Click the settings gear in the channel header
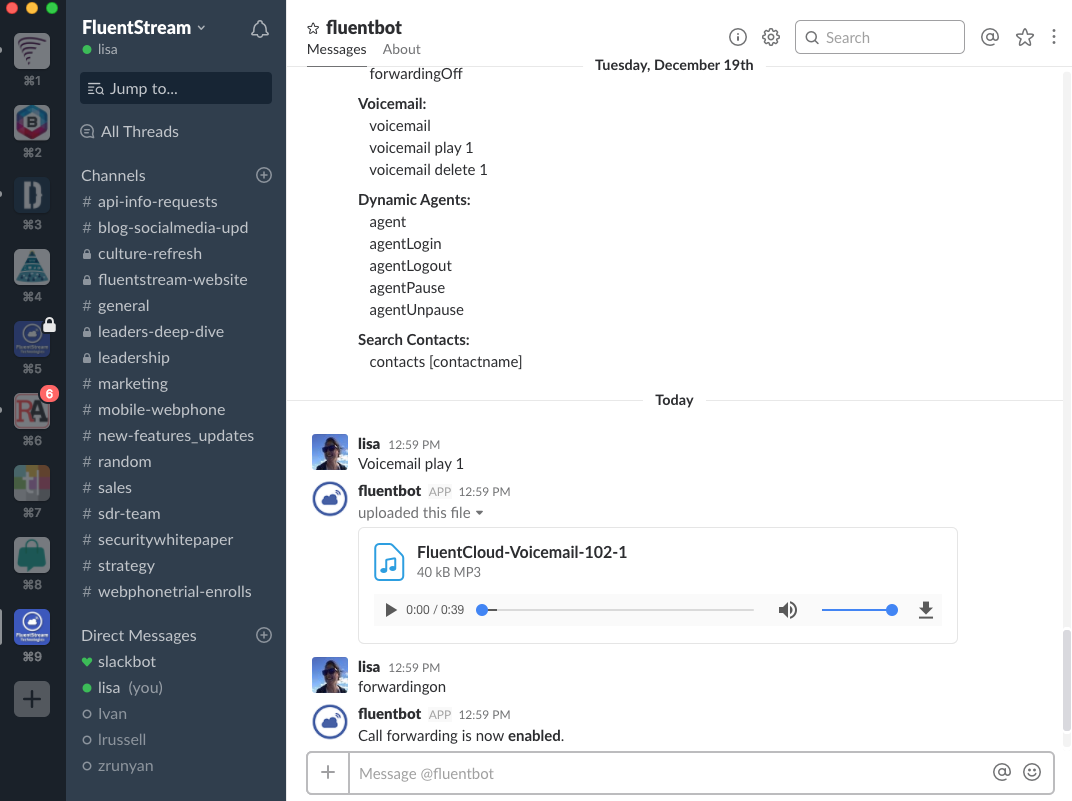Image resolution: width=1072 pixels, height=801 pixels. [771, 36]
